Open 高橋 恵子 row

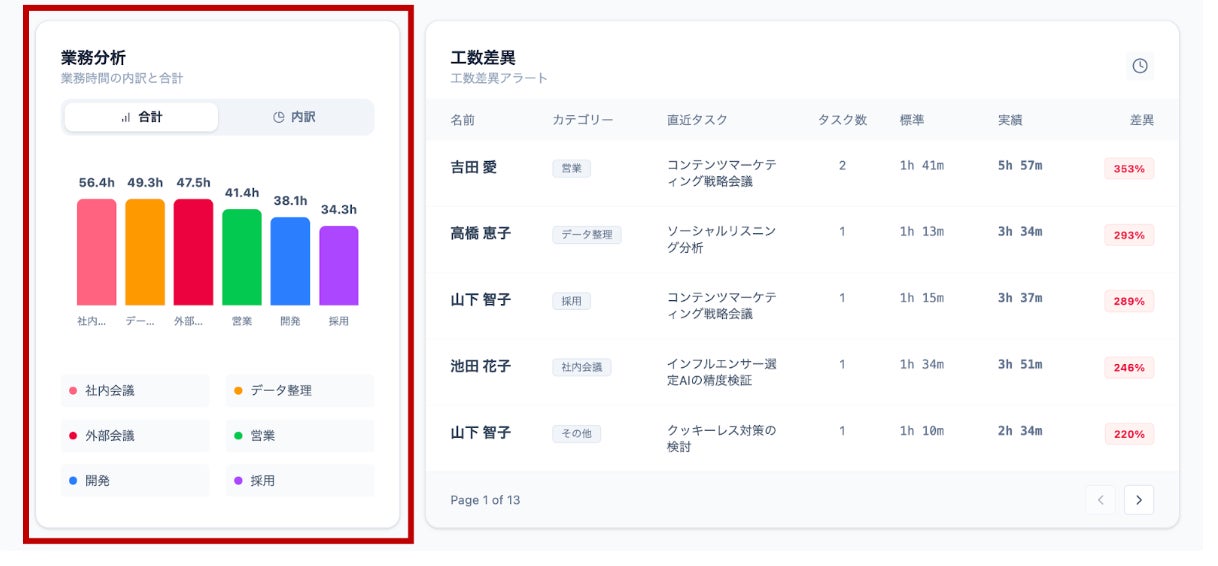[x=480, y=234]
